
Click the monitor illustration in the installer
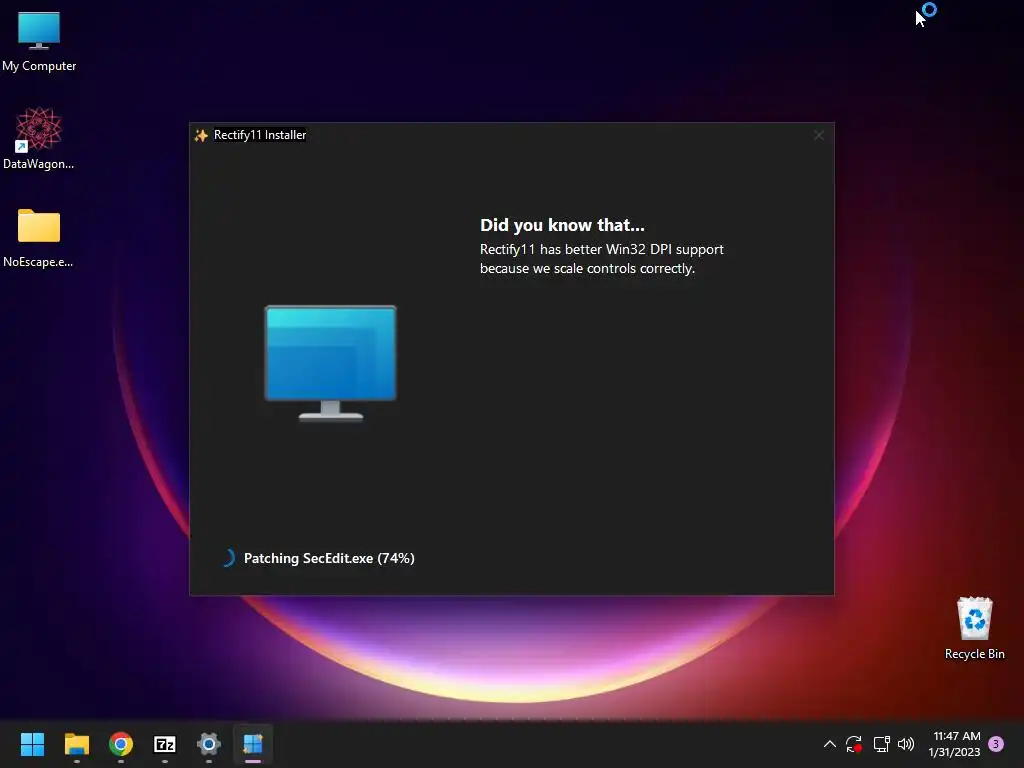tap(330, 362)
